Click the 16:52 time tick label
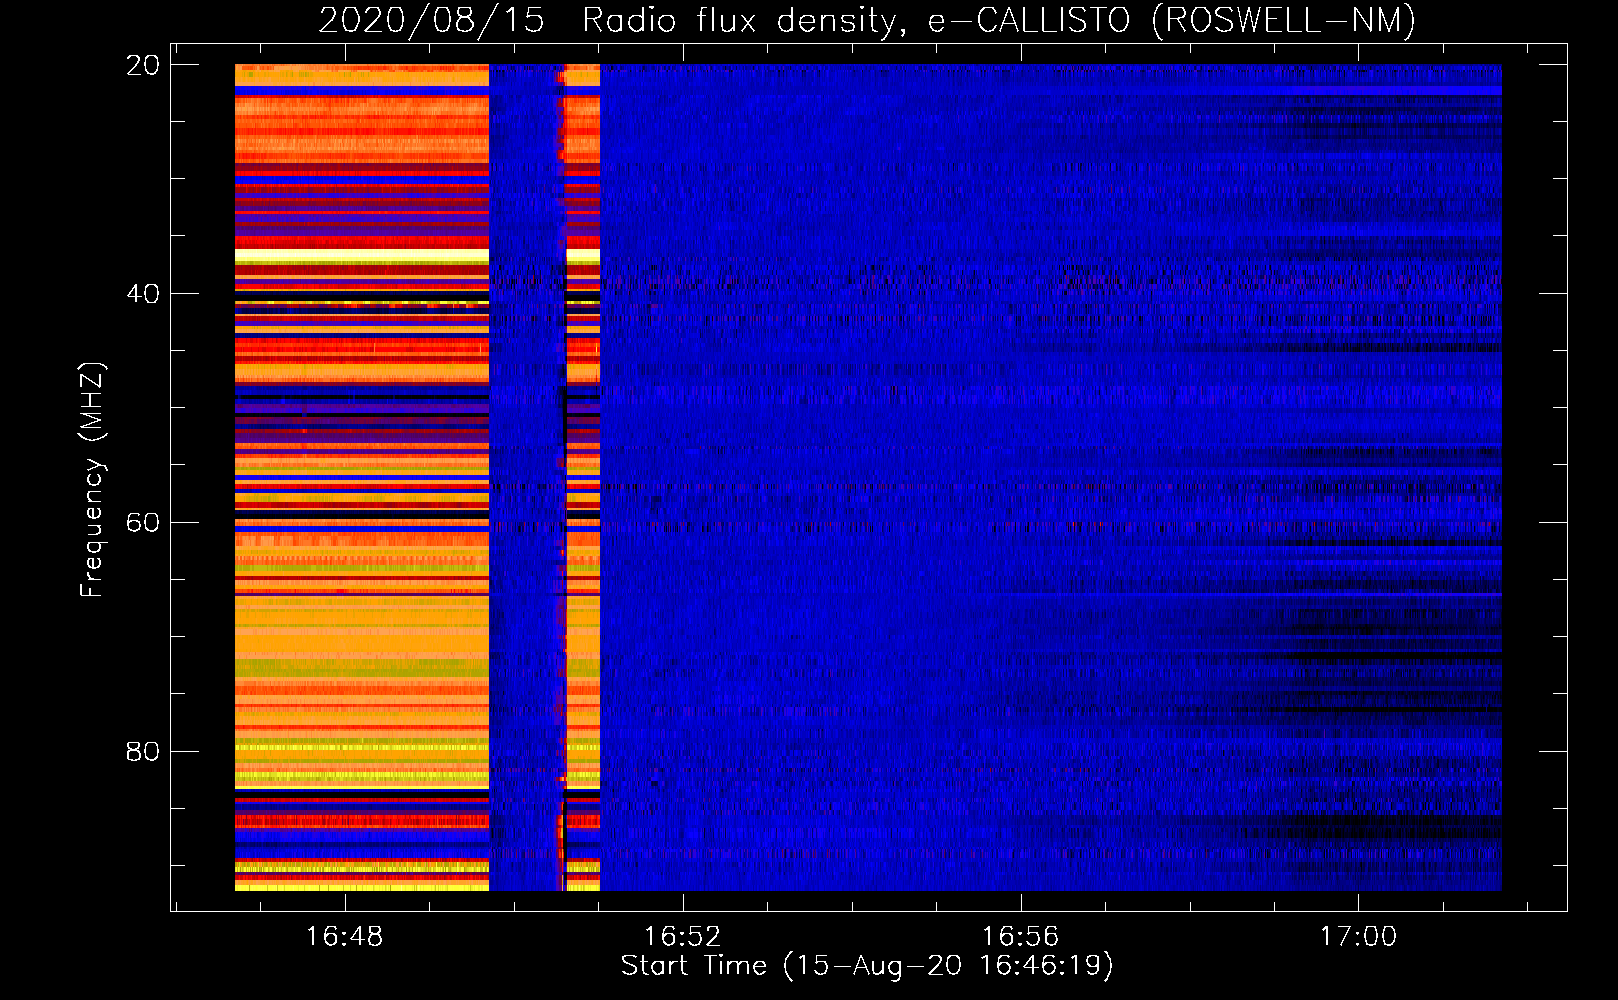 click(x=682, y=937)
